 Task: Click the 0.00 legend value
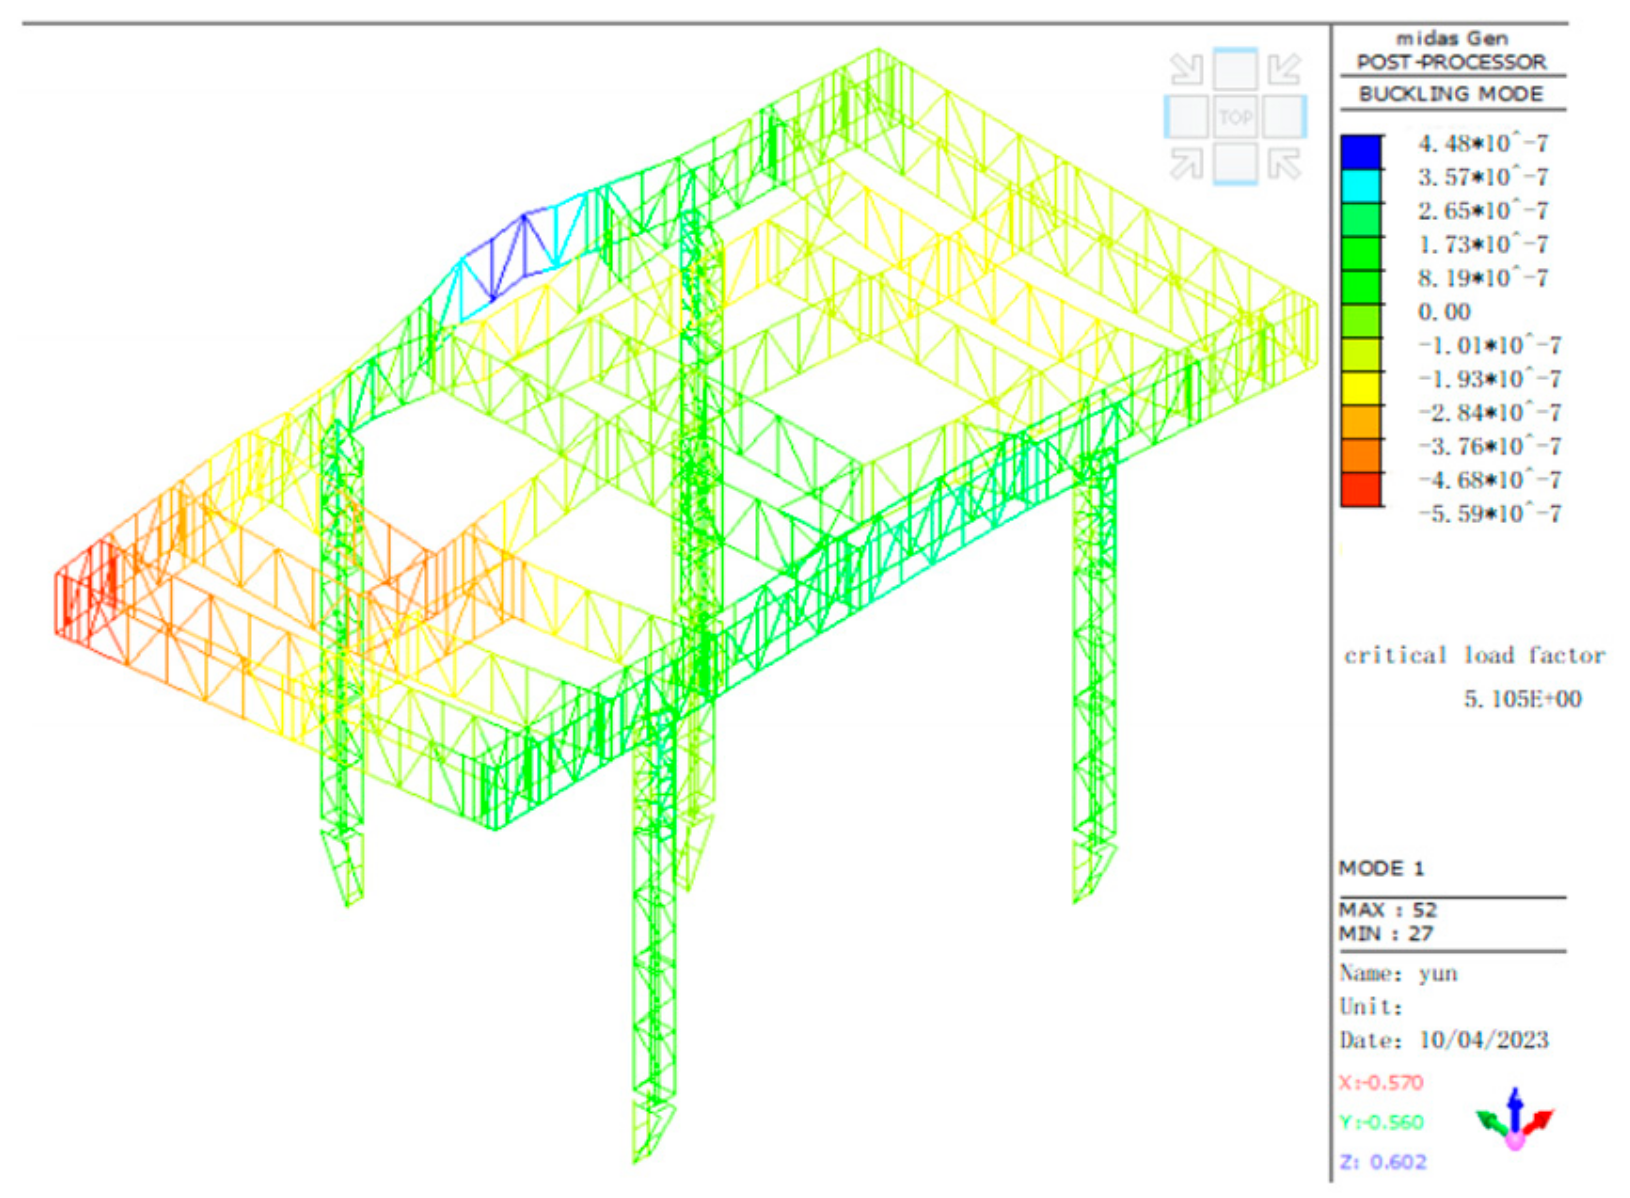point(1444,312)
